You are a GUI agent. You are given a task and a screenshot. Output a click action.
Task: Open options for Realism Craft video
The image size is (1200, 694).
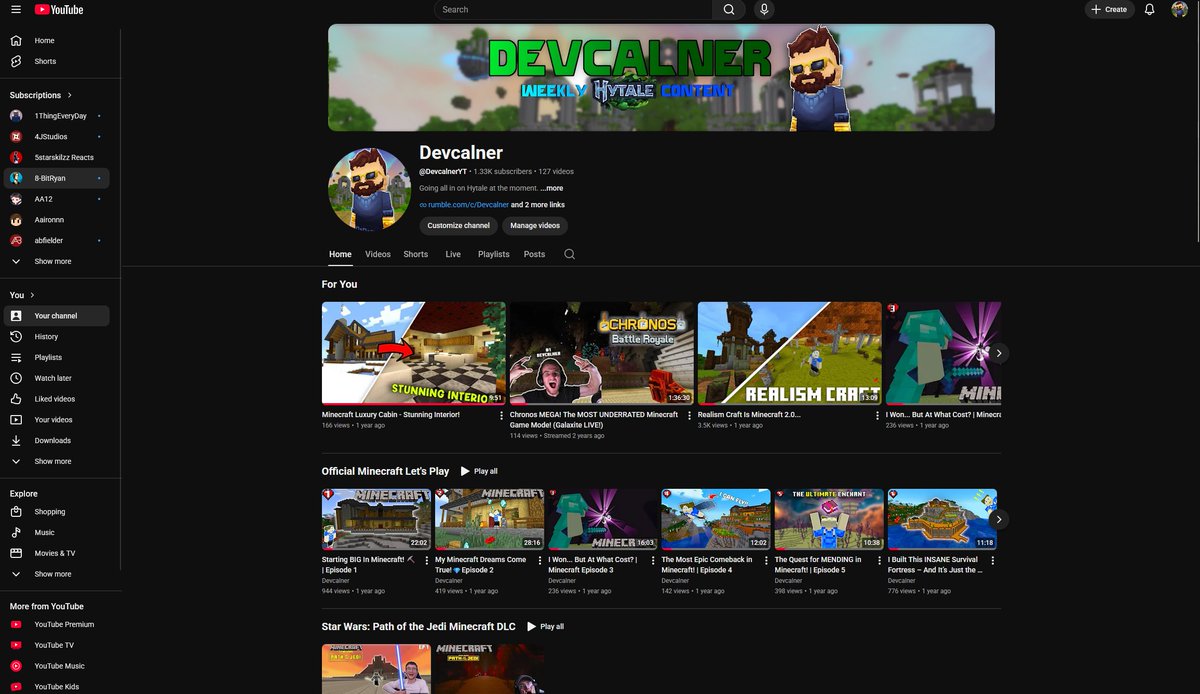click(877, 415)
